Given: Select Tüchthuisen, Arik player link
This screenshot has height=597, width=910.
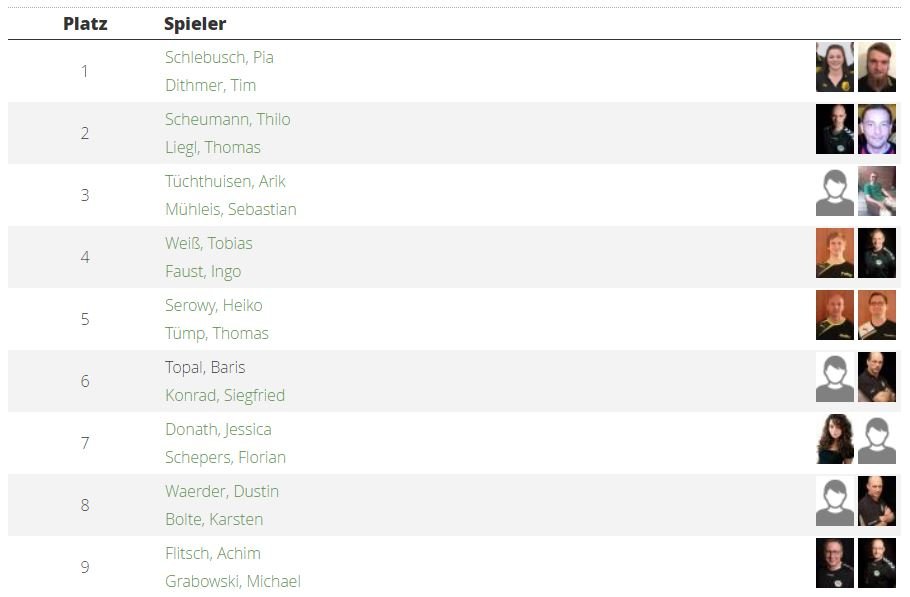Looking at the screenshot, I should 225,181.
